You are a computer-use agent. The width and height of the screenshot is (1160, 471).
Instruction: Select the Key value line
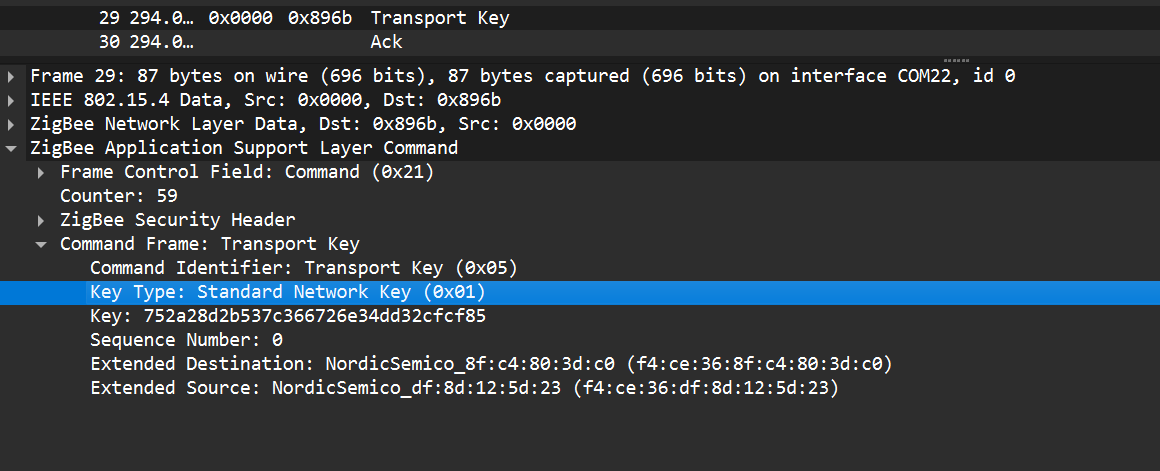287,316
